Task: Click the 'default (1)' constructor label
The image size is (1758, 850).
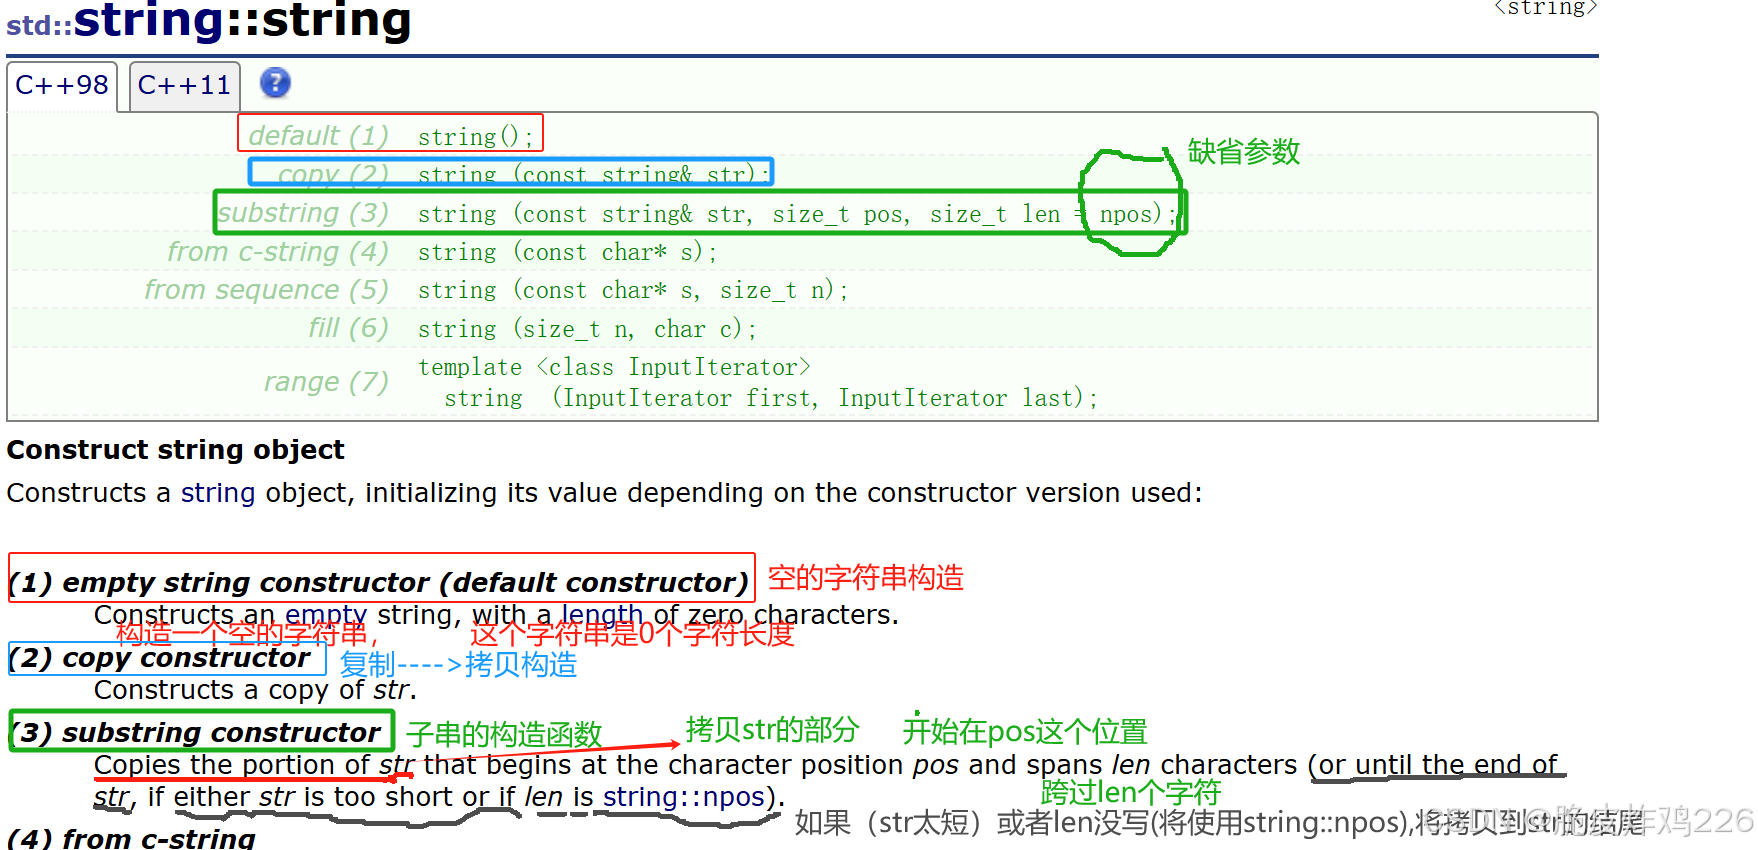Action: coord(319,135)
